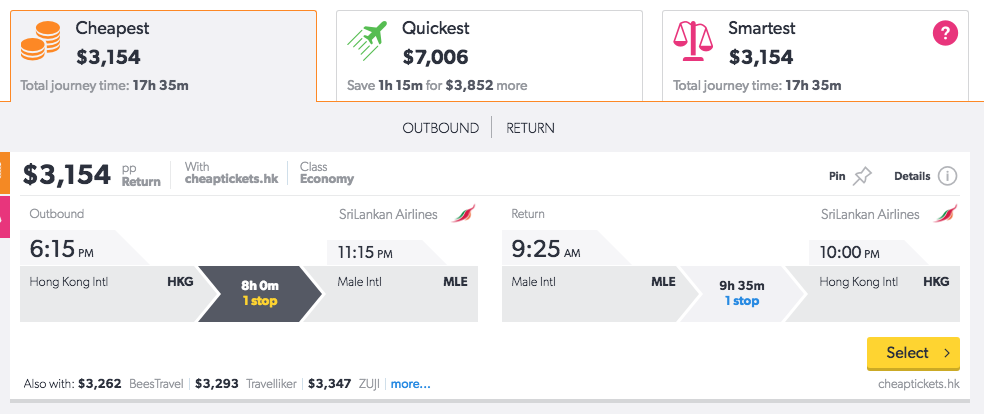Viewport: 984px width, 414px height.
Task: Open the pink question mark help icon
Action: point(945,33)
